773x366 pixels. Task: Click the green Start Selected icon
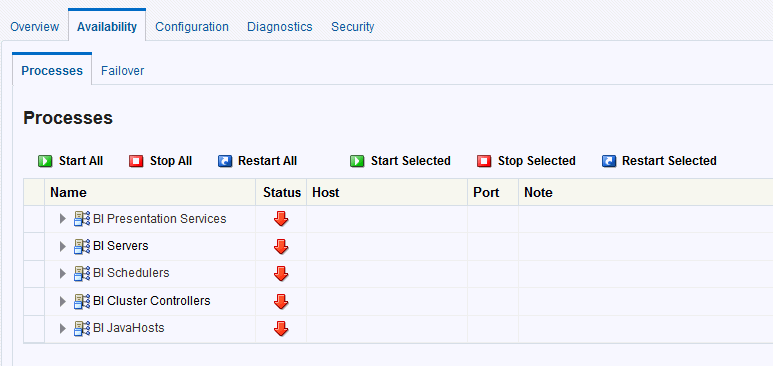point(357,161)
